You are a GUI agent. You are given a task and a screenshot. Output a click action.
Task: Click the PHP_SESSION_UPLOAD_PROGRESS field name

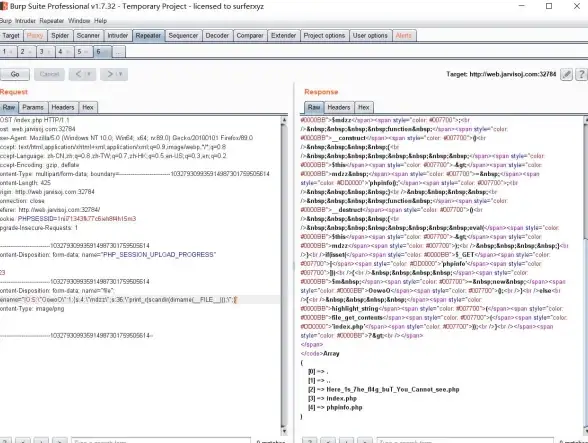(x=159, y=255)
